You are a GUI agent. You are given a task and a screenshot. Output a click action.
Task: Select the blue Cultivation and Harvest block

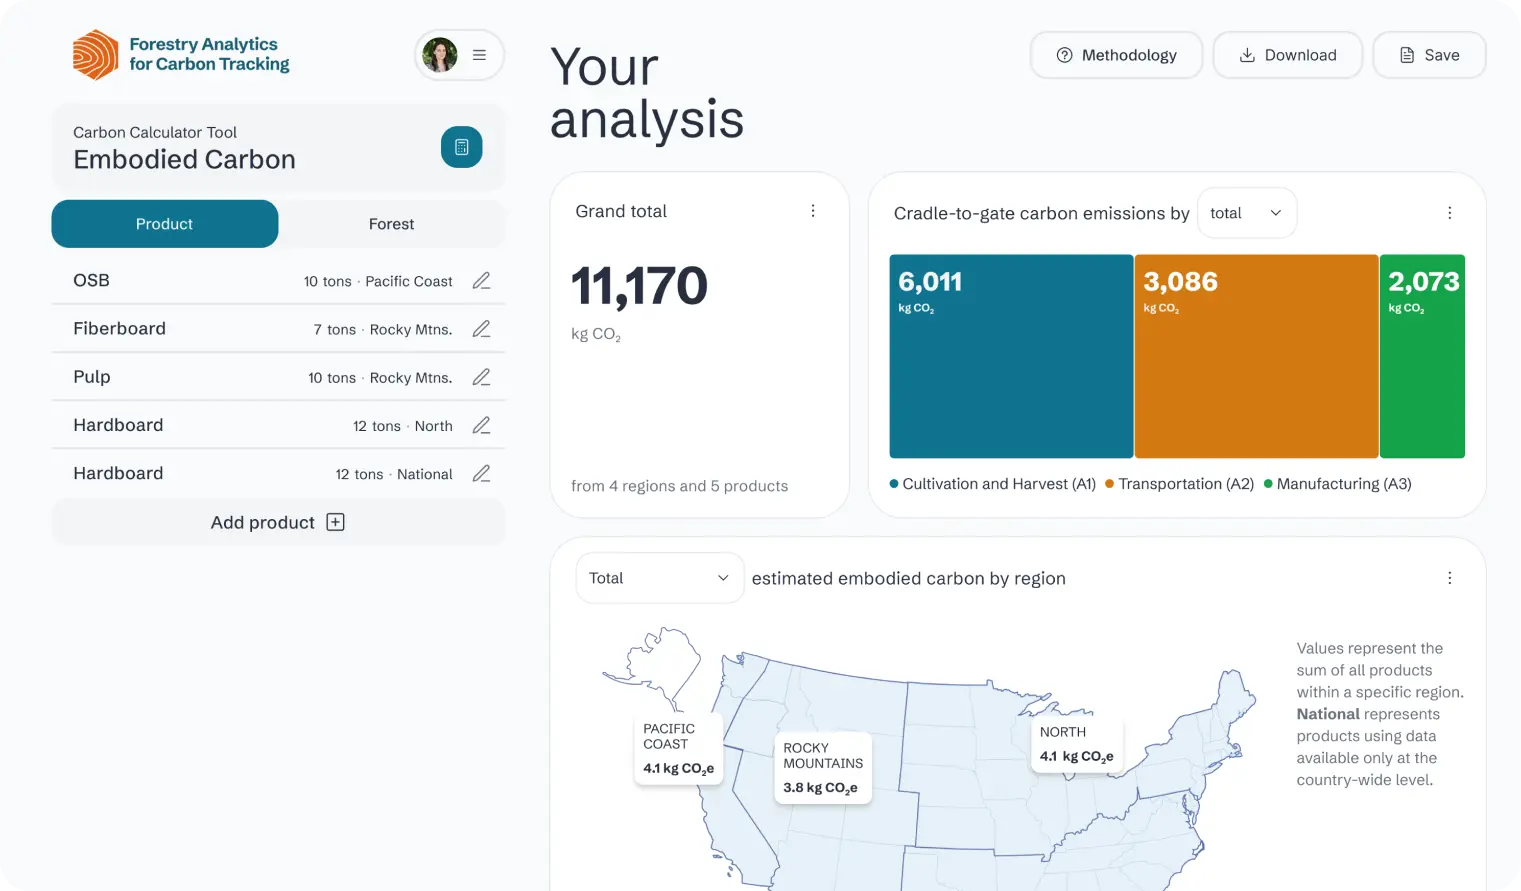(x=1011, y=356)
